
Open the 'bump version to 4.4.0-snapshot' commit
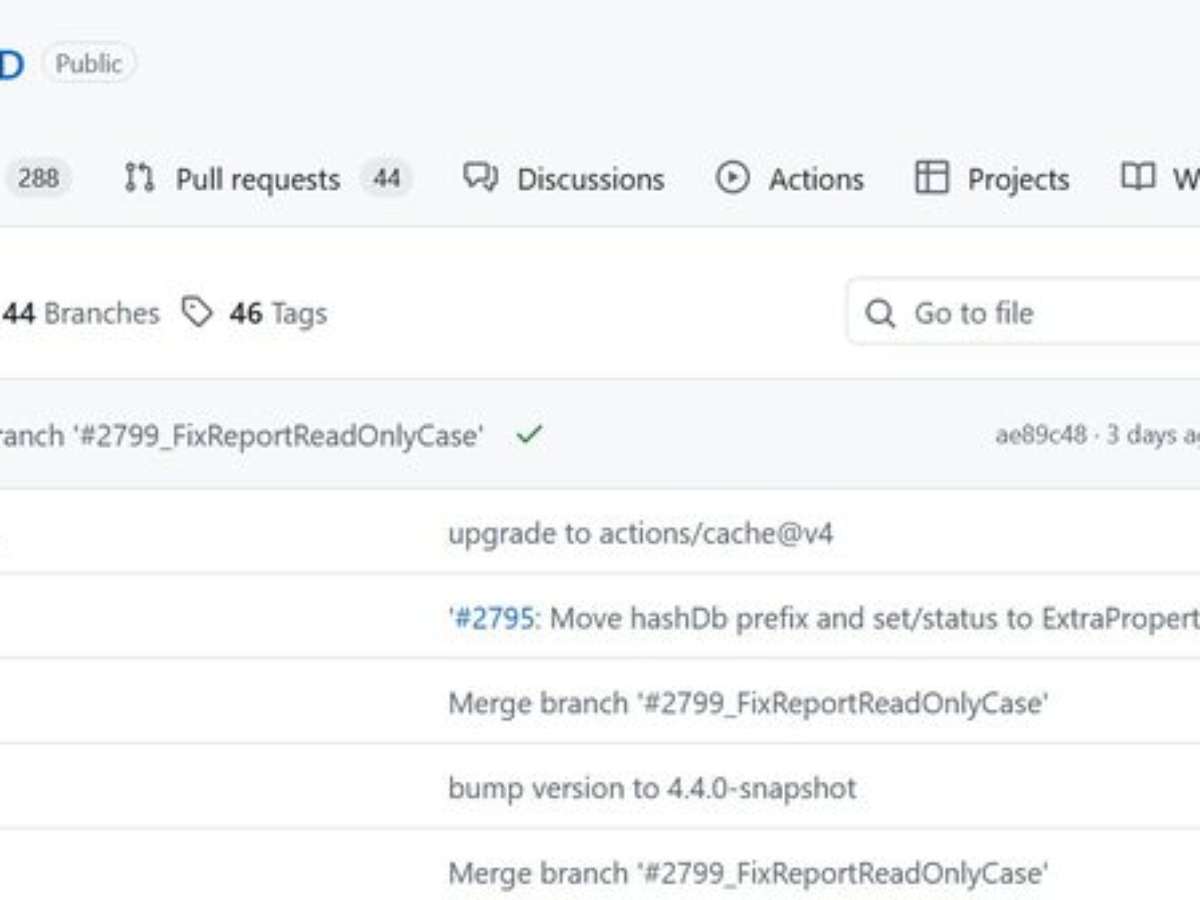tap(652, 789)
